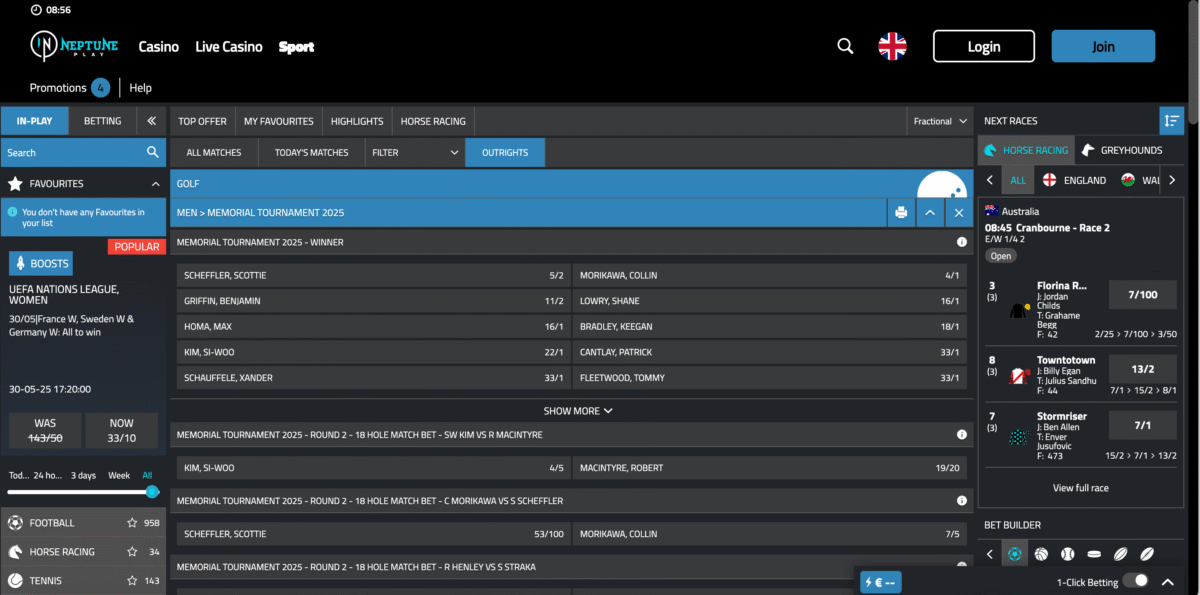Click the Towntotown jockey silks icon
Image resolution: width=1200 pixels, height=595 pixels.
tap(1020, 376)
